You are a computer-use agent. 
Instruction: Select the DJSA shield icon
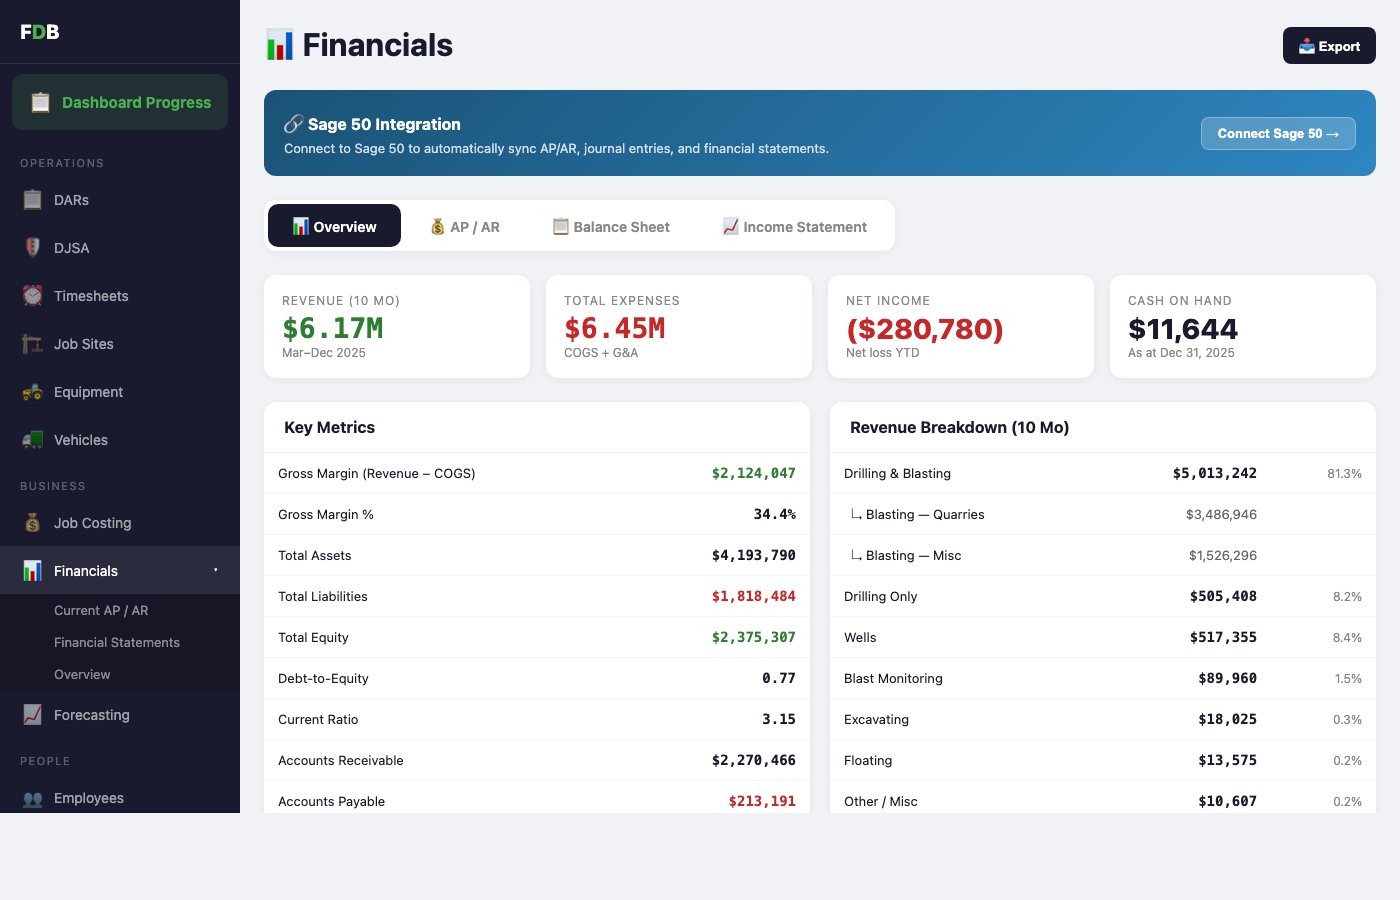pos(32,248)
